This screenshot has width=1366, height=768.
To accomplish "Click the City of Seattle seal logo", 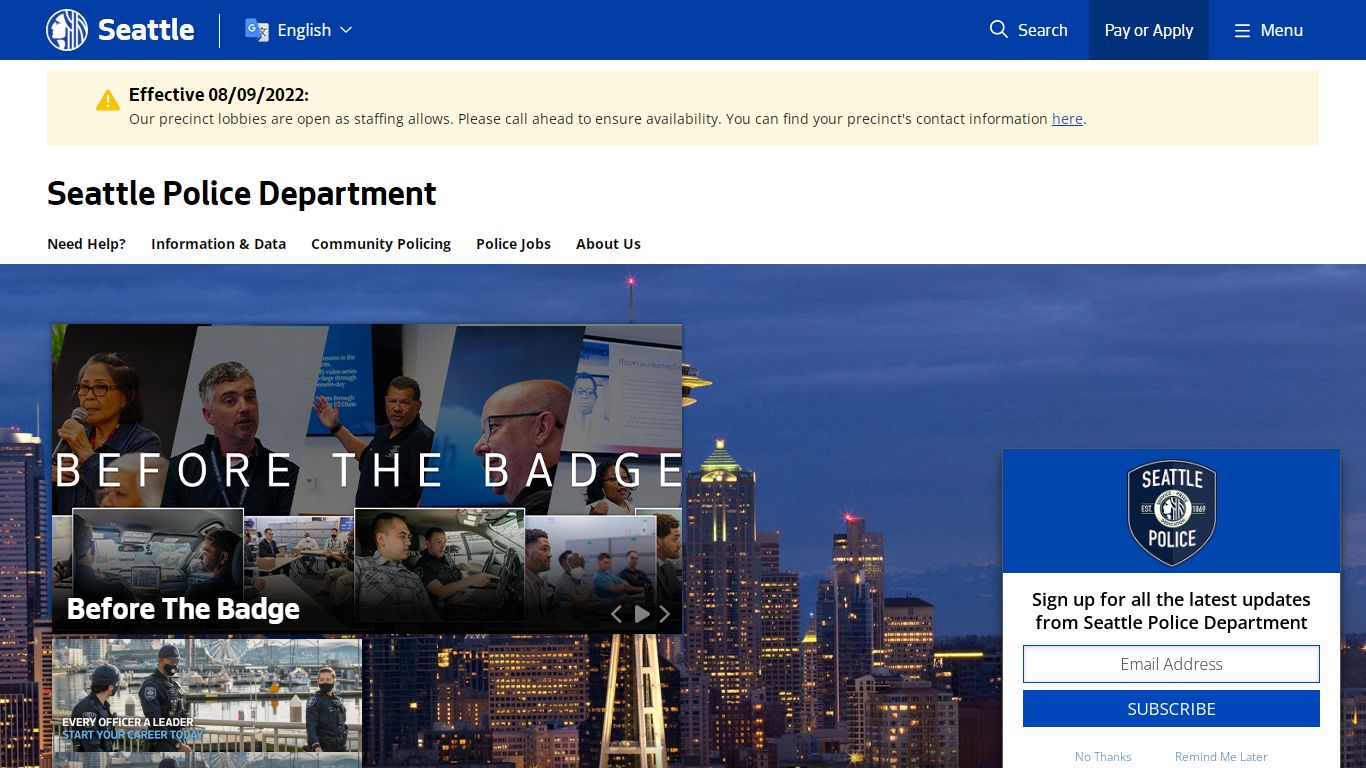I will click(x=67, y=30).
